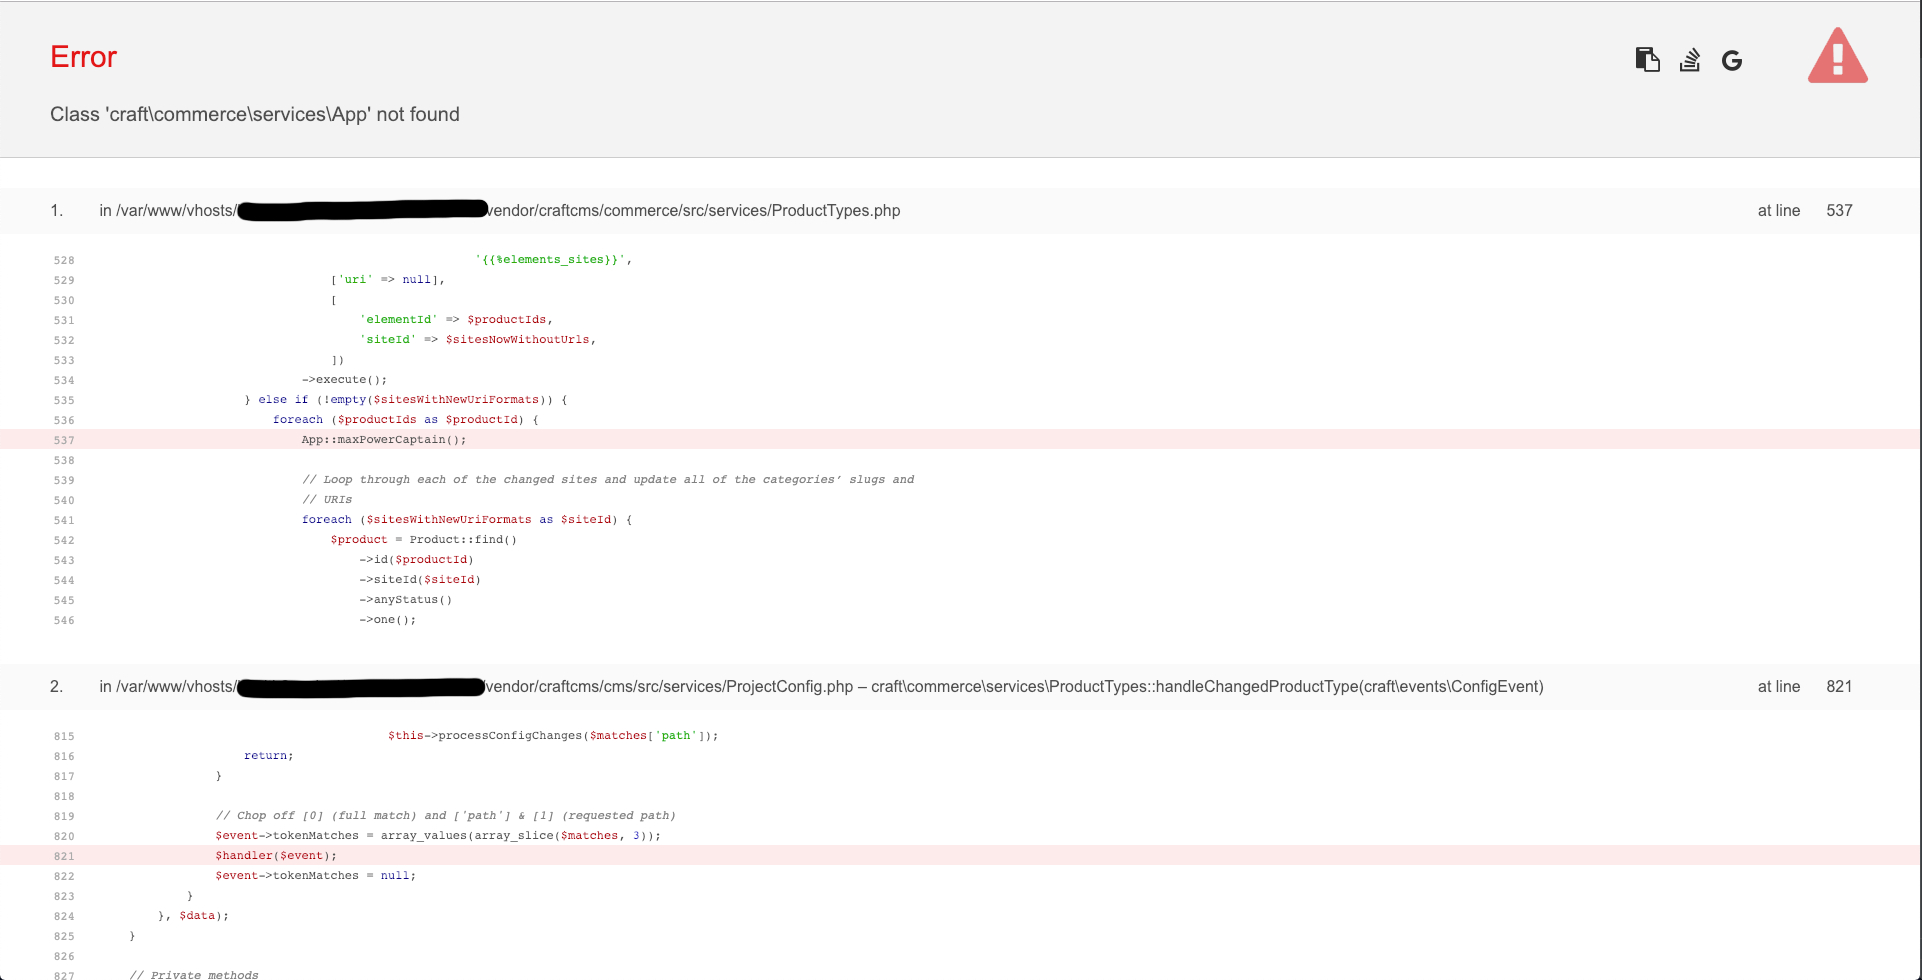
Task: Click the 'Error' page heading
Action: click(x=82, y=57)
